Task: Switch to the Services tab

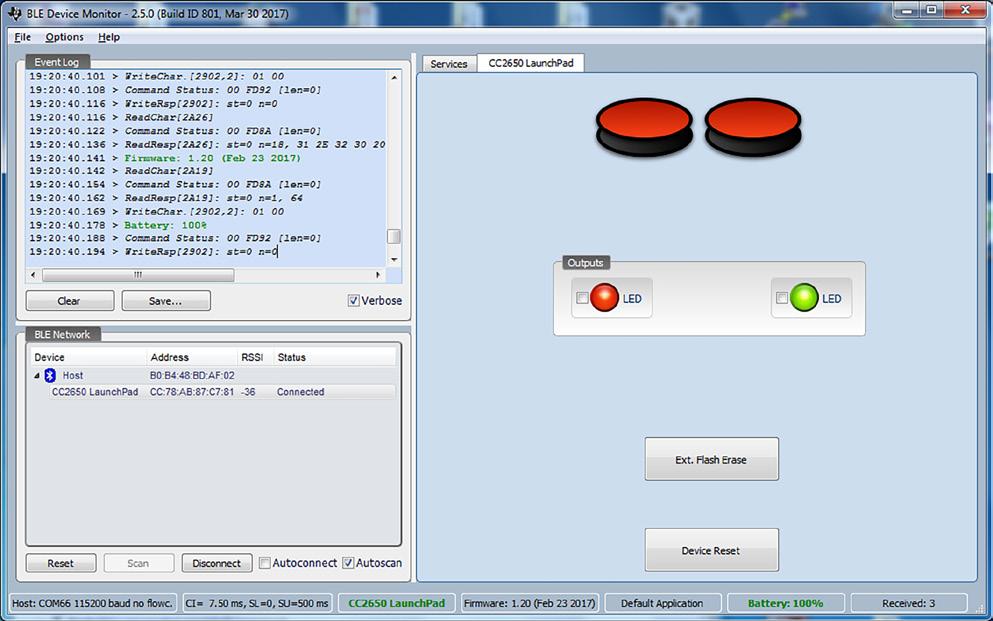Action: 449,64
